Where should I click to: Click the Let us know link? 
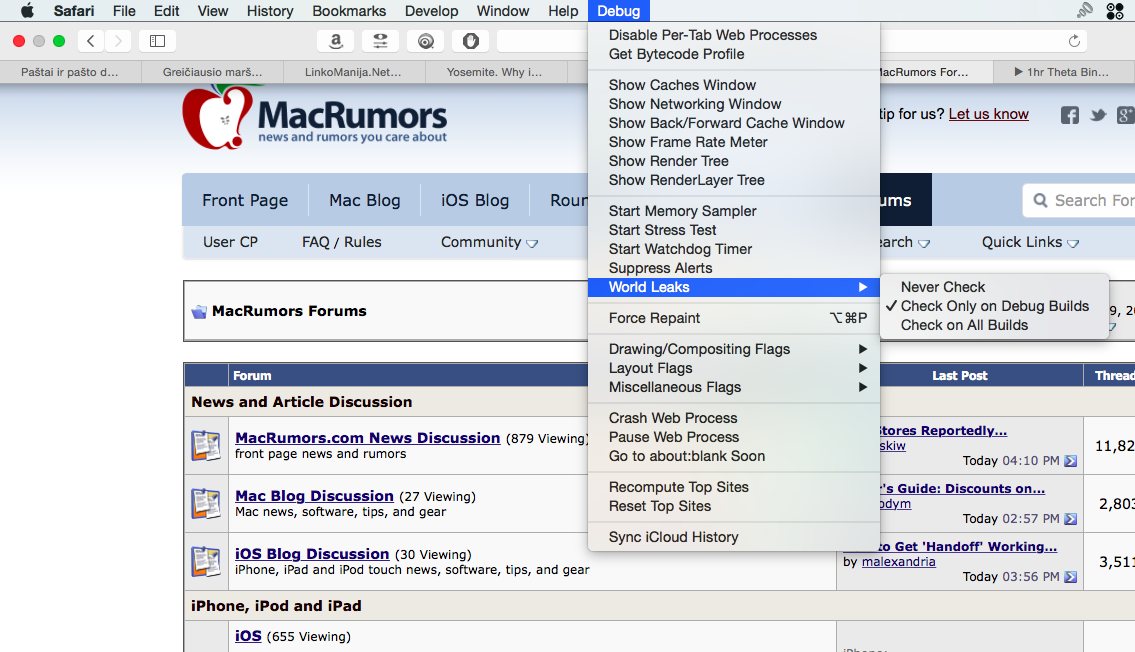pyautogui.click(x=988, y=114)
